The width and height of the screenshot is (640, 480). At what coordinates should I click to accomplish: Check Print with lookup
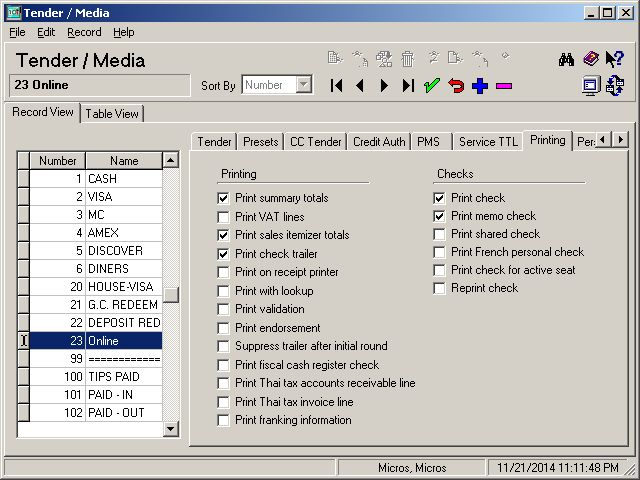223,291
